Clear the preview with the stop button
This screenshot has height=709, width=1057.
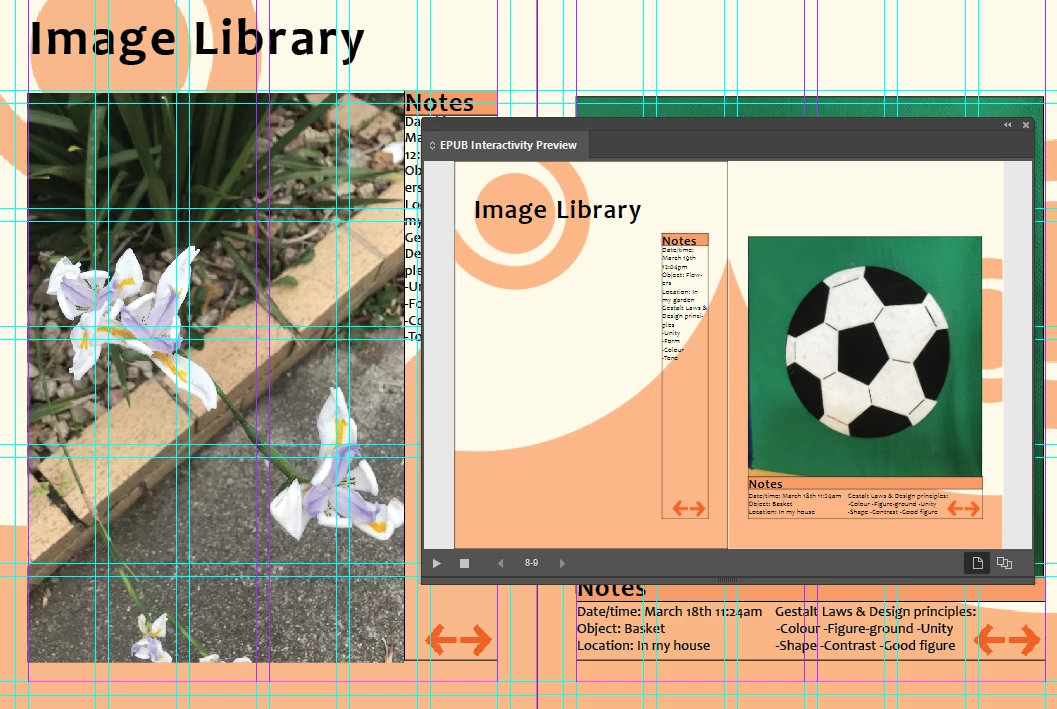pos(464,563)
